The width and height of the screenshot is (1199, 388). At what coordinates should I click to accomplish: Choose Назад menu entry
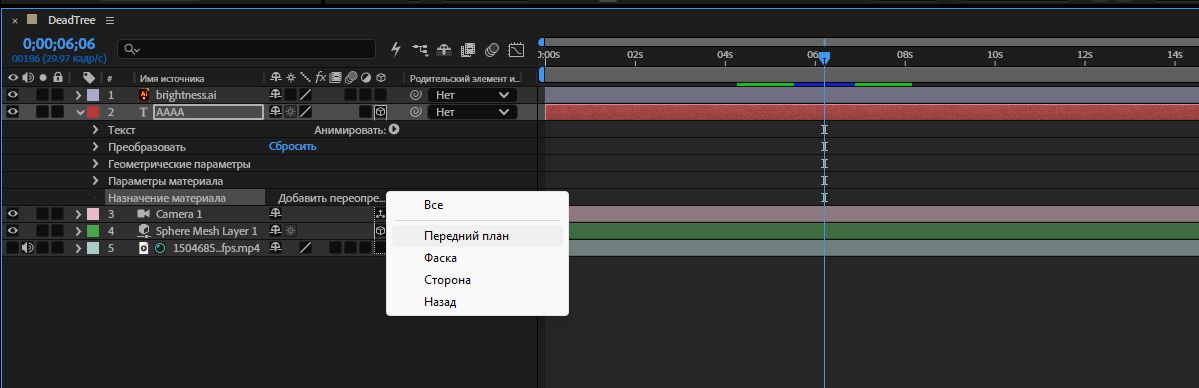pyautogui.click(x=477, y=302)
